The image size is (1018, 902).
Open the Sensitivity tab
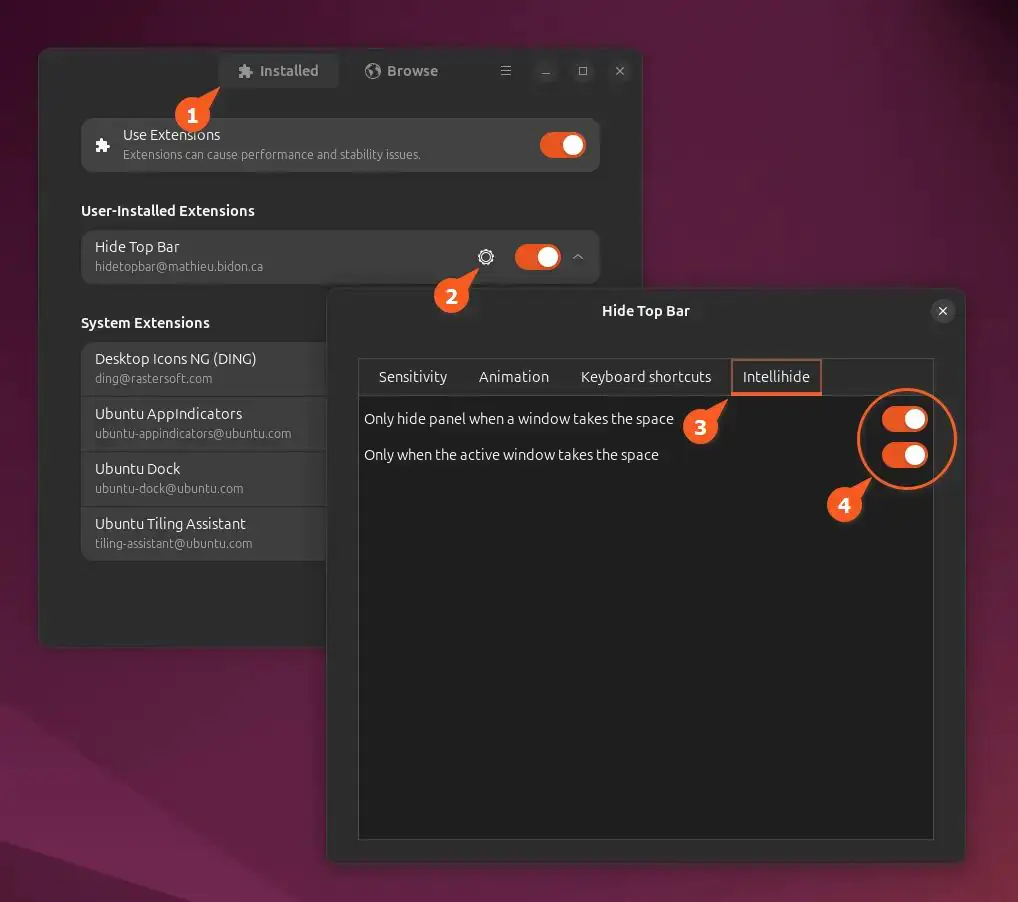pos(413,377)
